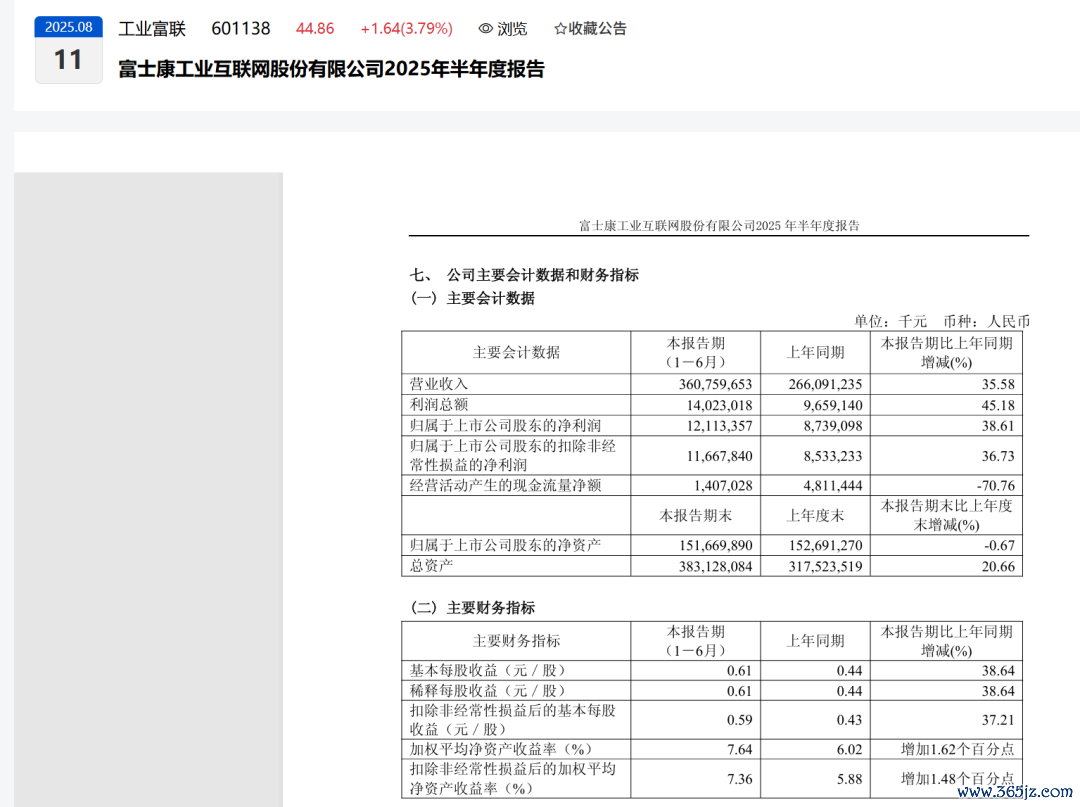
Task: Click total assets value 383,128,084
Action: tap(716, 567)
